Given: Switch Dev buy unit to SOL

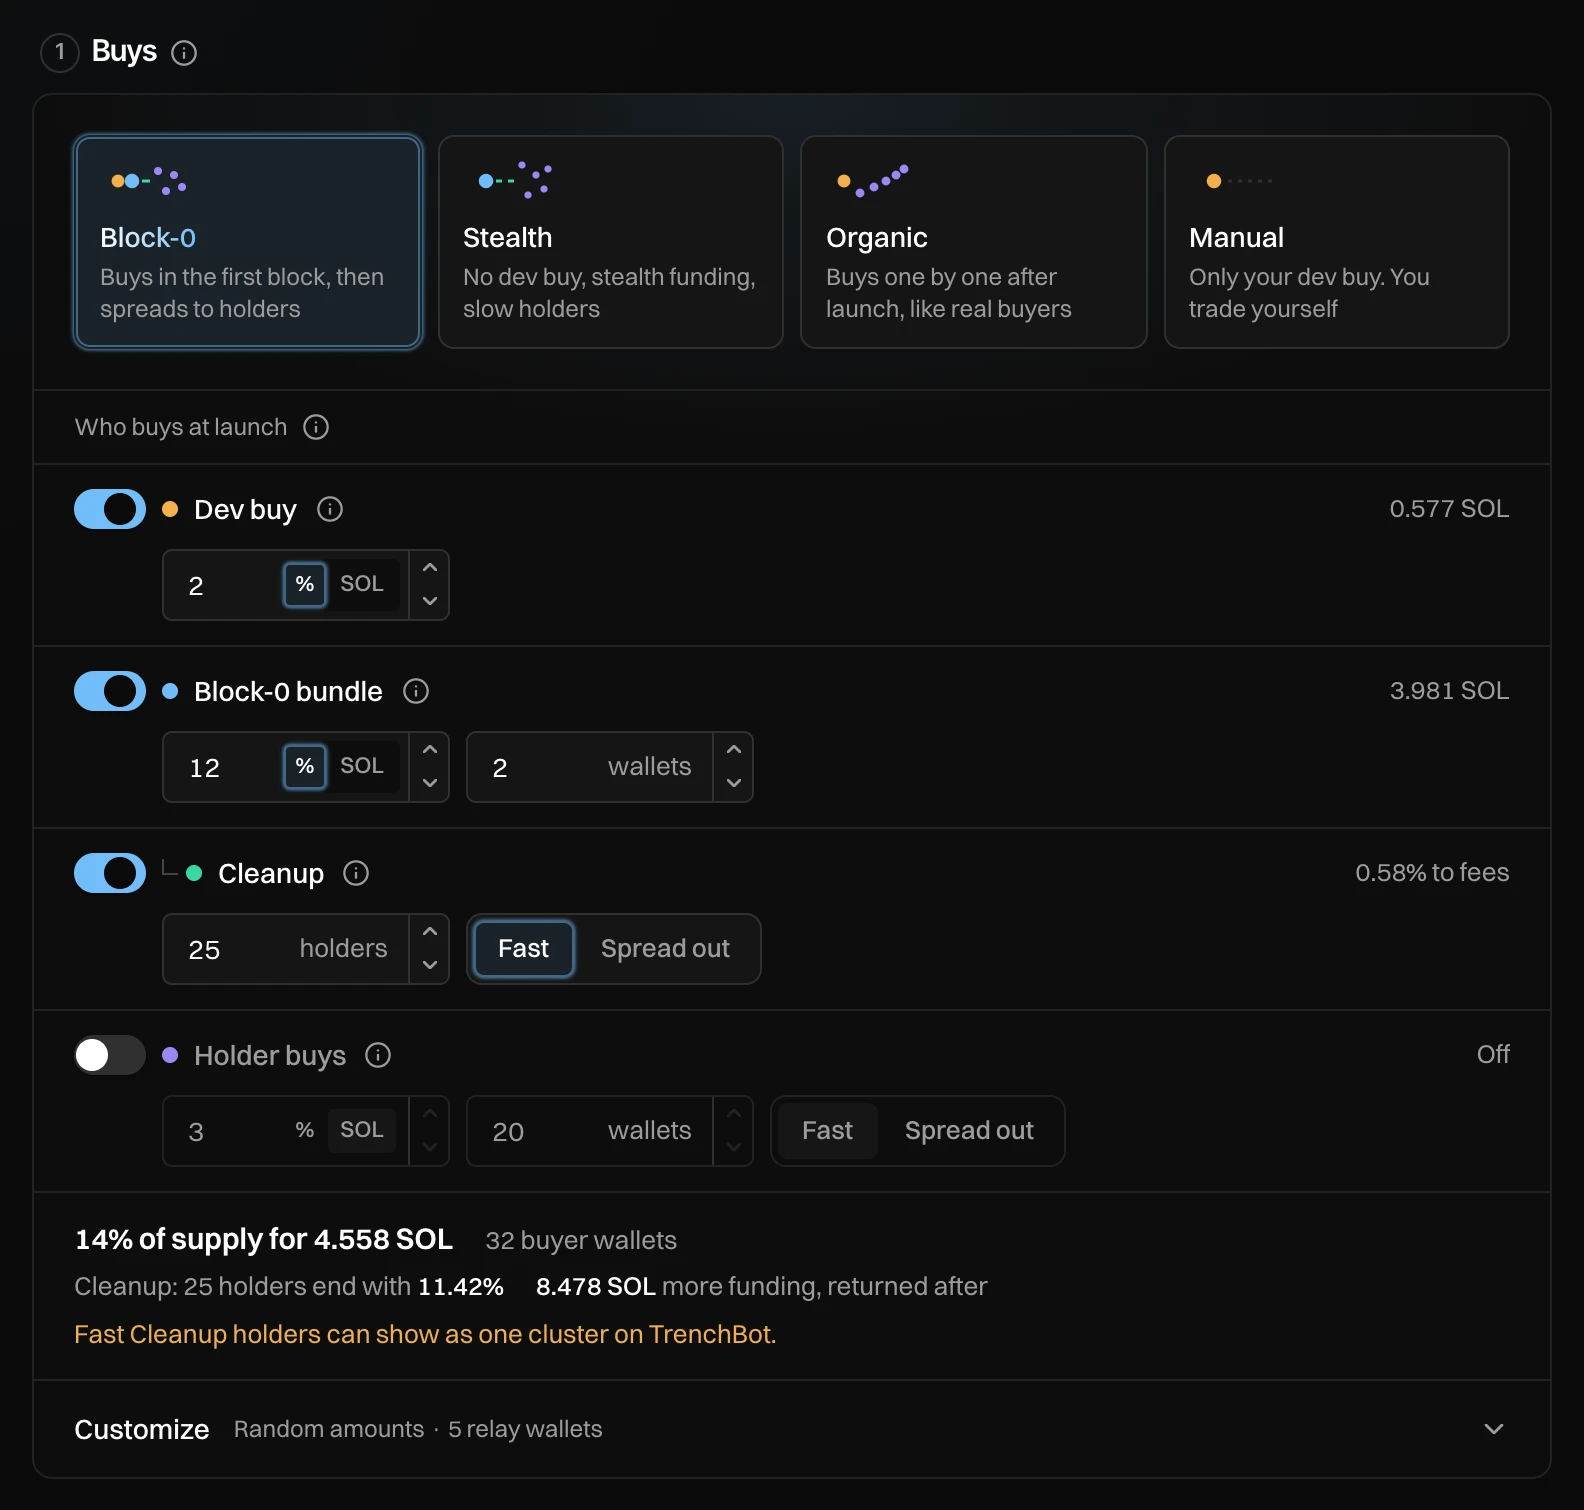Looking at the screenshot, I should [362, 584].
